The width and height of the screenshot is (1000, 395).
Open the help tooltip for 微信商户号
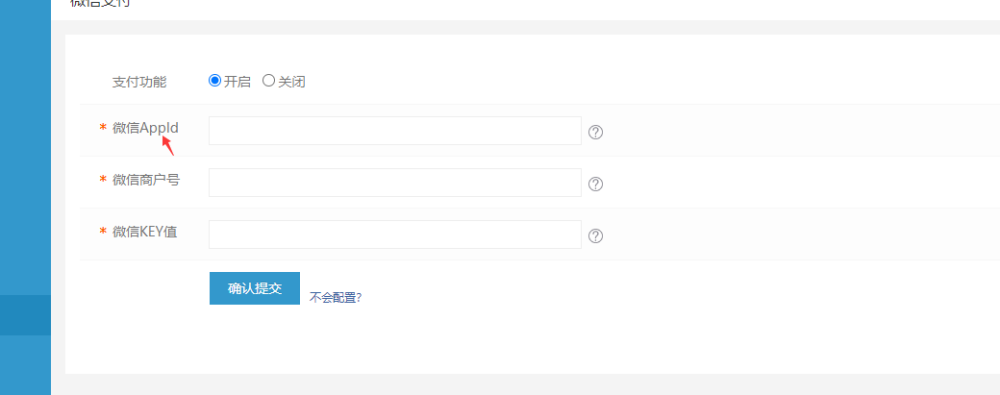click(x=595, y=184)
